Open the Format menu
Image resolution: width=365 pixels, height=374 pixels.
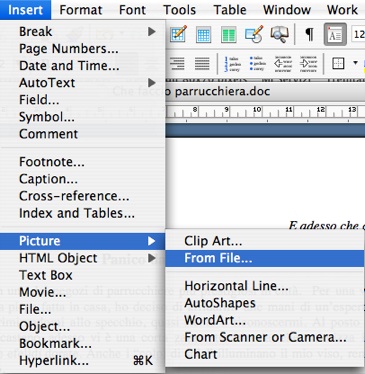(x=81, y=10)
